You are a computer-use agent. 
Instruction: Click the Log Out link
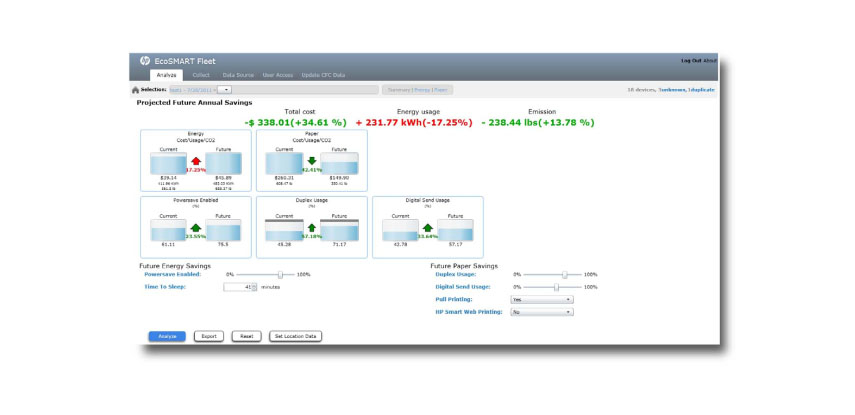[691, 61]
